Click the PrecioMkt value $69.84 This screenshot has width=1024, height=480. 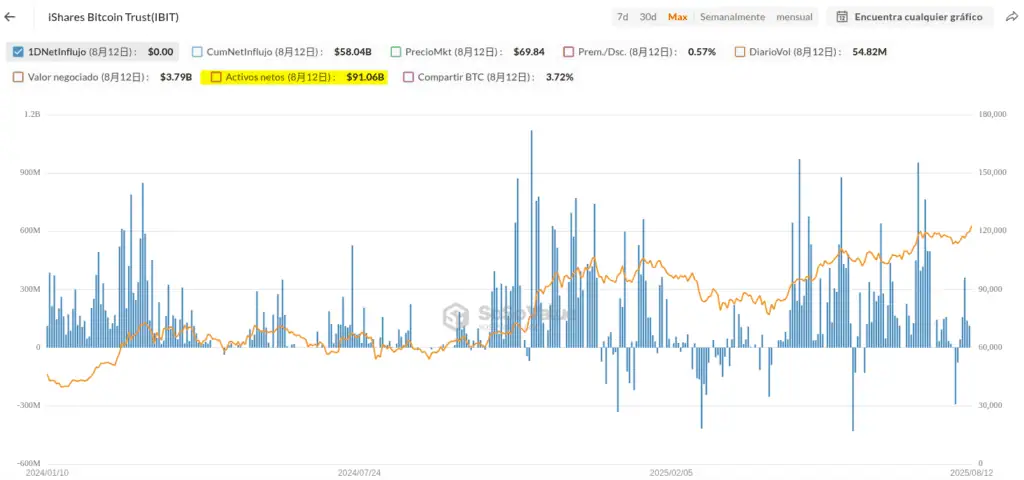[x=530, y=52]
